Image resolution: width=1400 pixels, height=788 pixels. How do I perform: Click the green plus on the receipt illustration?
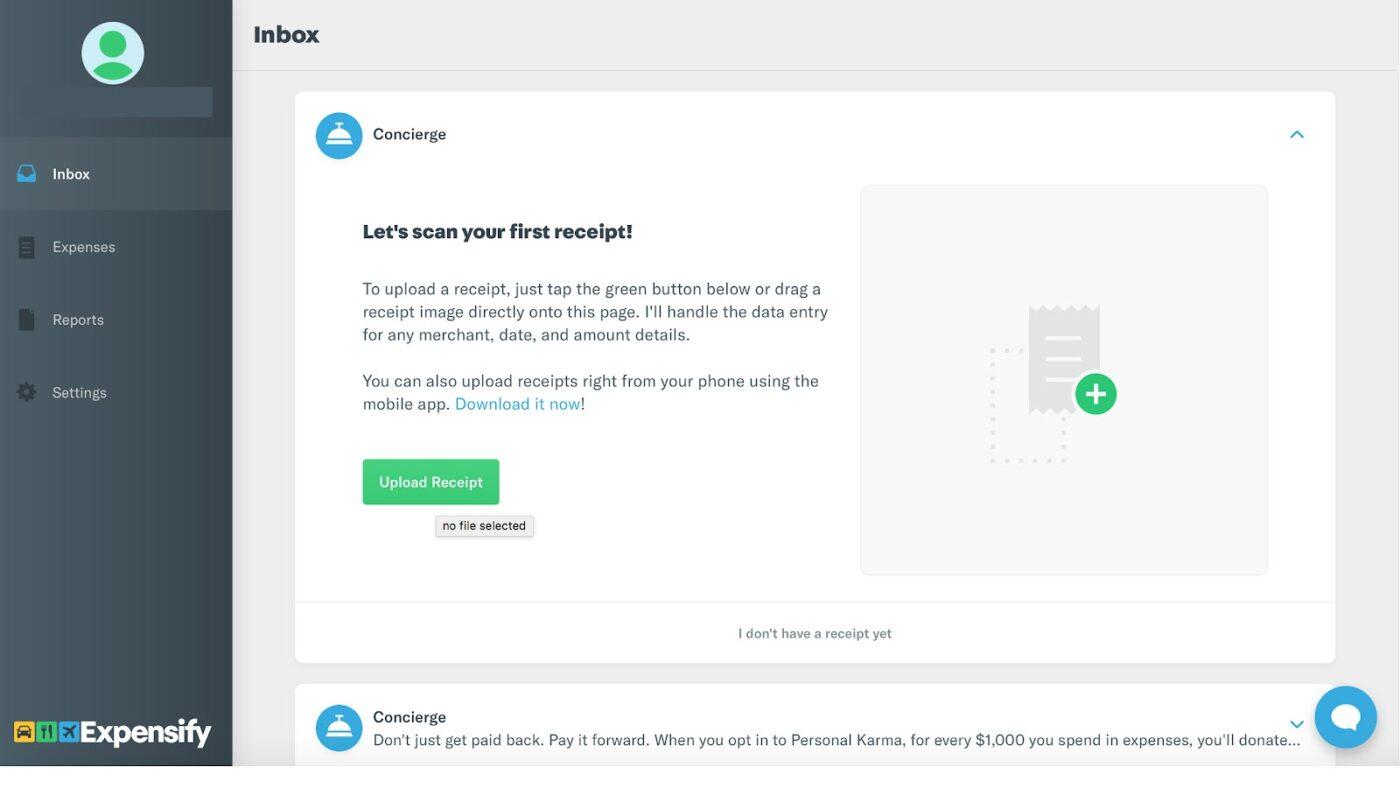1096,391
